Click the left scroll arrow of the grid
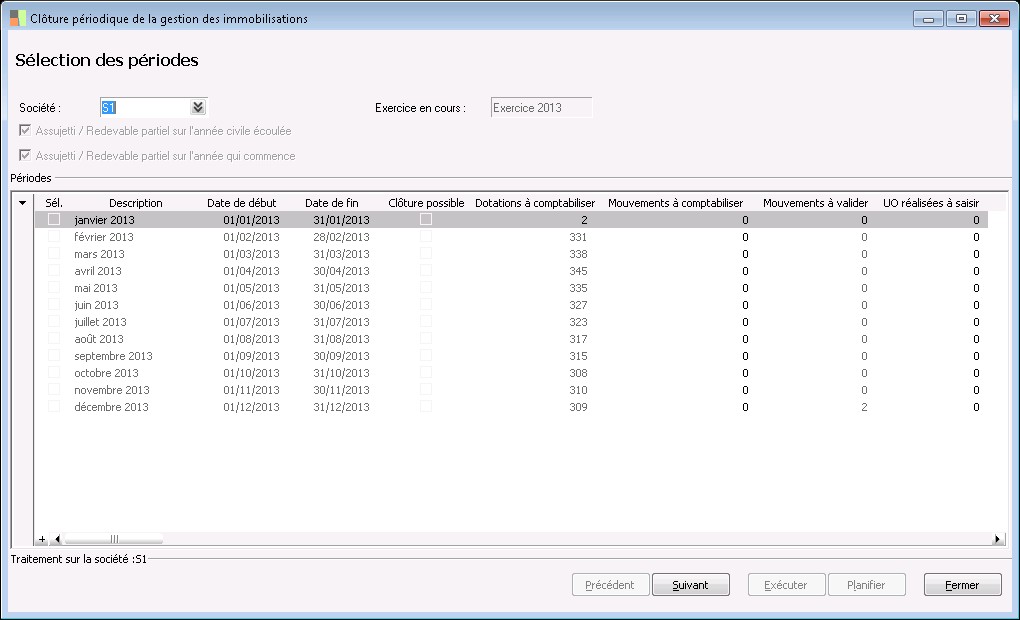 pos(57,539)
